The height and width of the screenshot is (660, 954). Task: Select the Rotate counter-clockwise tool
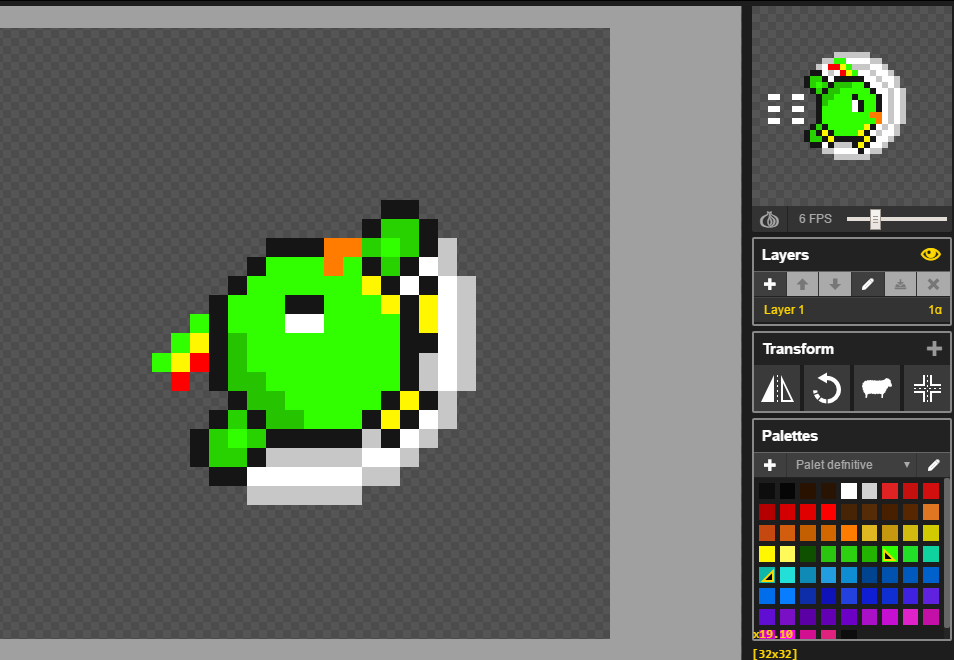(827, 388)
